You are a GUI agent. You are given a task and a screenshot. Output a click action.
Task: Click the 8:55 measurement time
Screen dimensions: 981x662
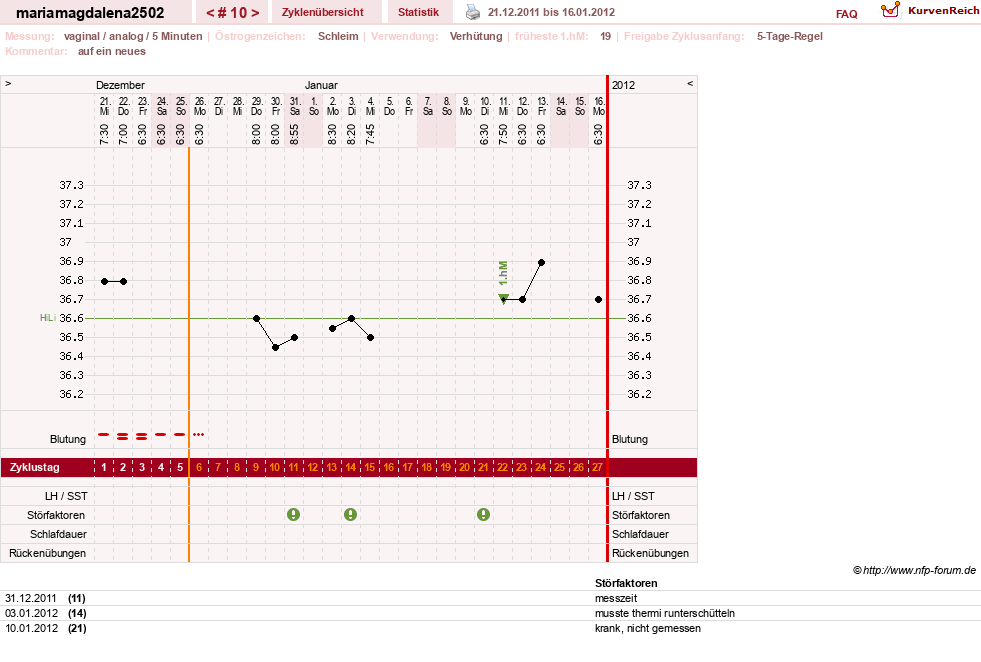click(295, 134)
